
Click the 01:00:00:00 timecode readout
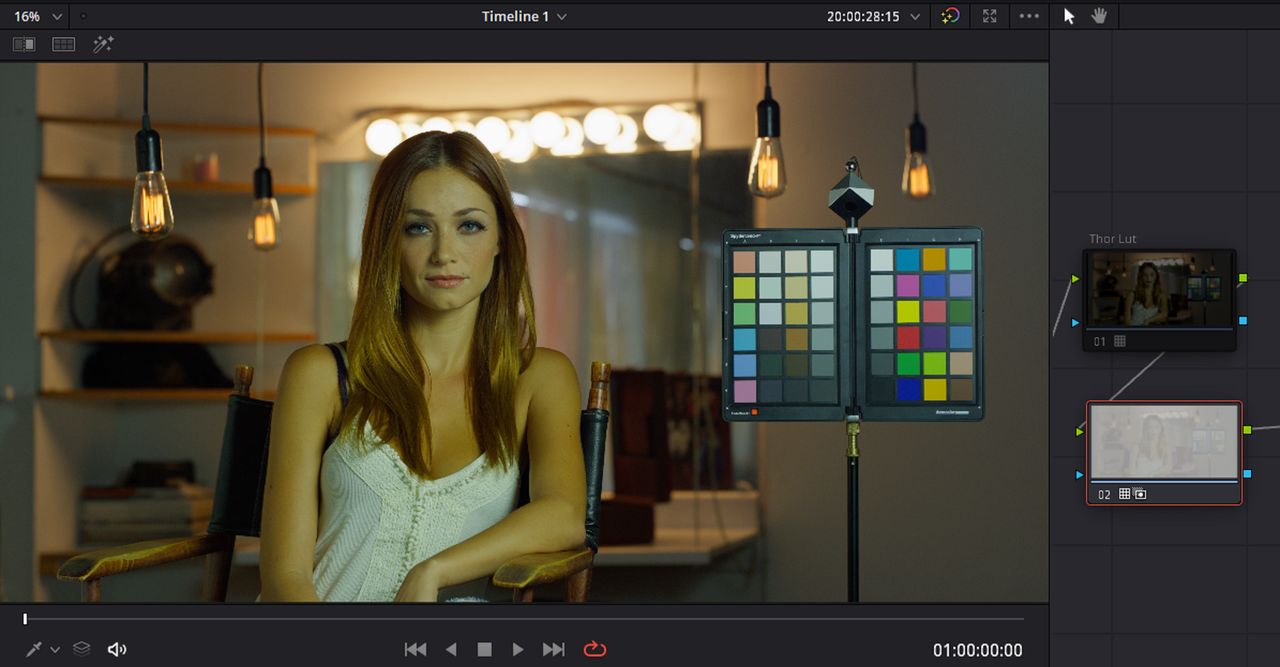pos(978,650)
